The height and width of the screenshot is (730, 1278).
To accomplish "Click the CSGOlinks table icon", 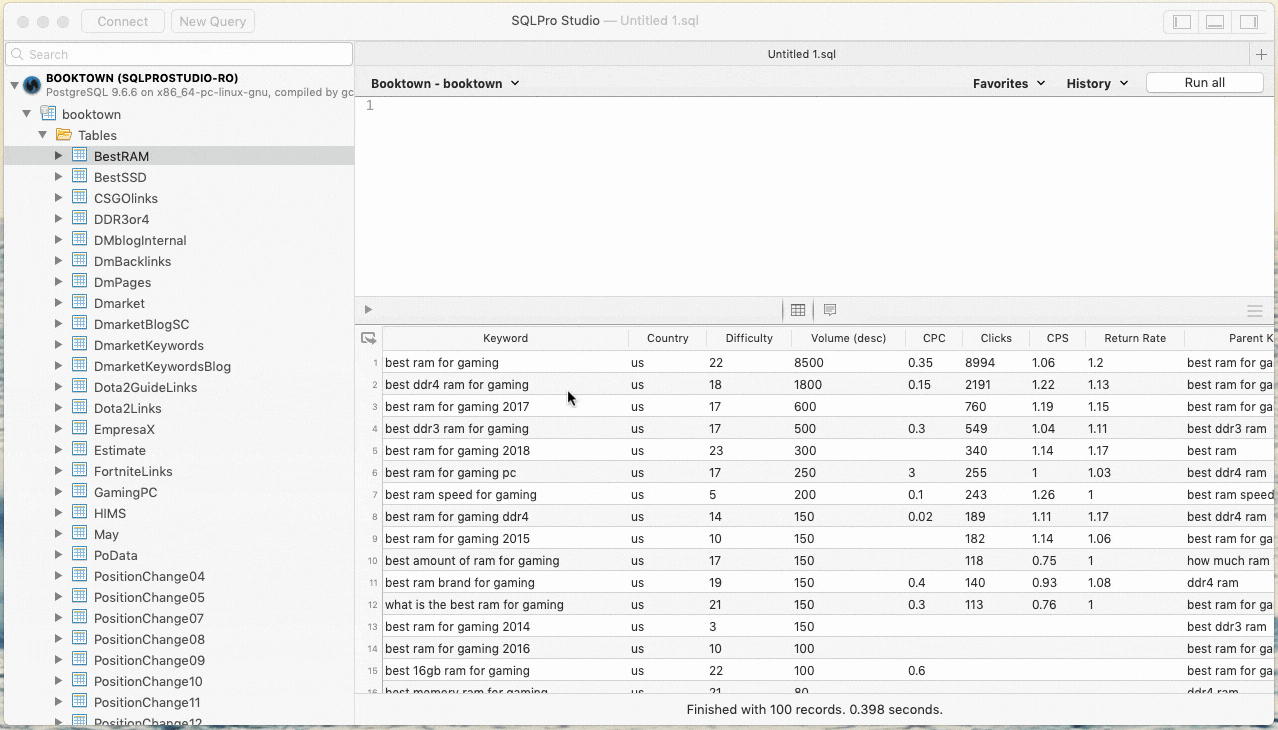I will 80,197.
